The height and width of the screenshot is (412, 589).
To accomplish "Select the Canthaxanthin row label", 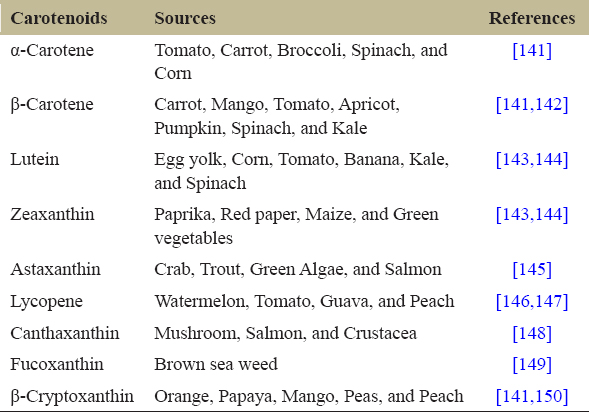I will [65, 333].
